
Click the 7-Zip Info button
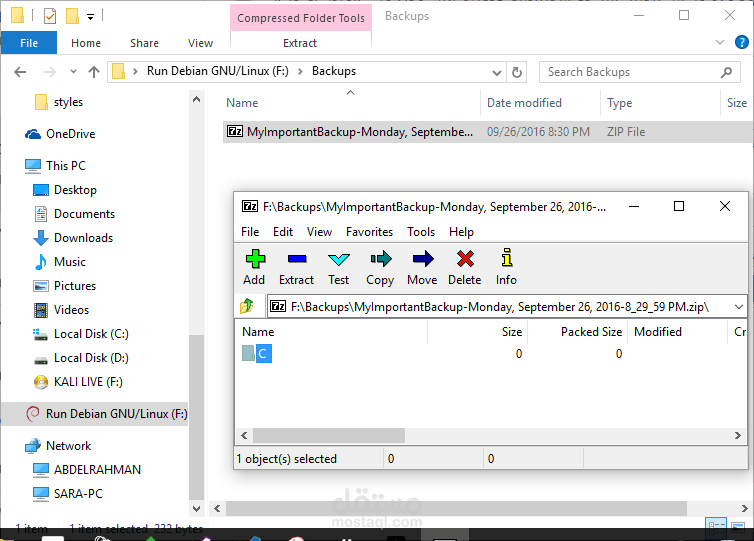point(506,267)
